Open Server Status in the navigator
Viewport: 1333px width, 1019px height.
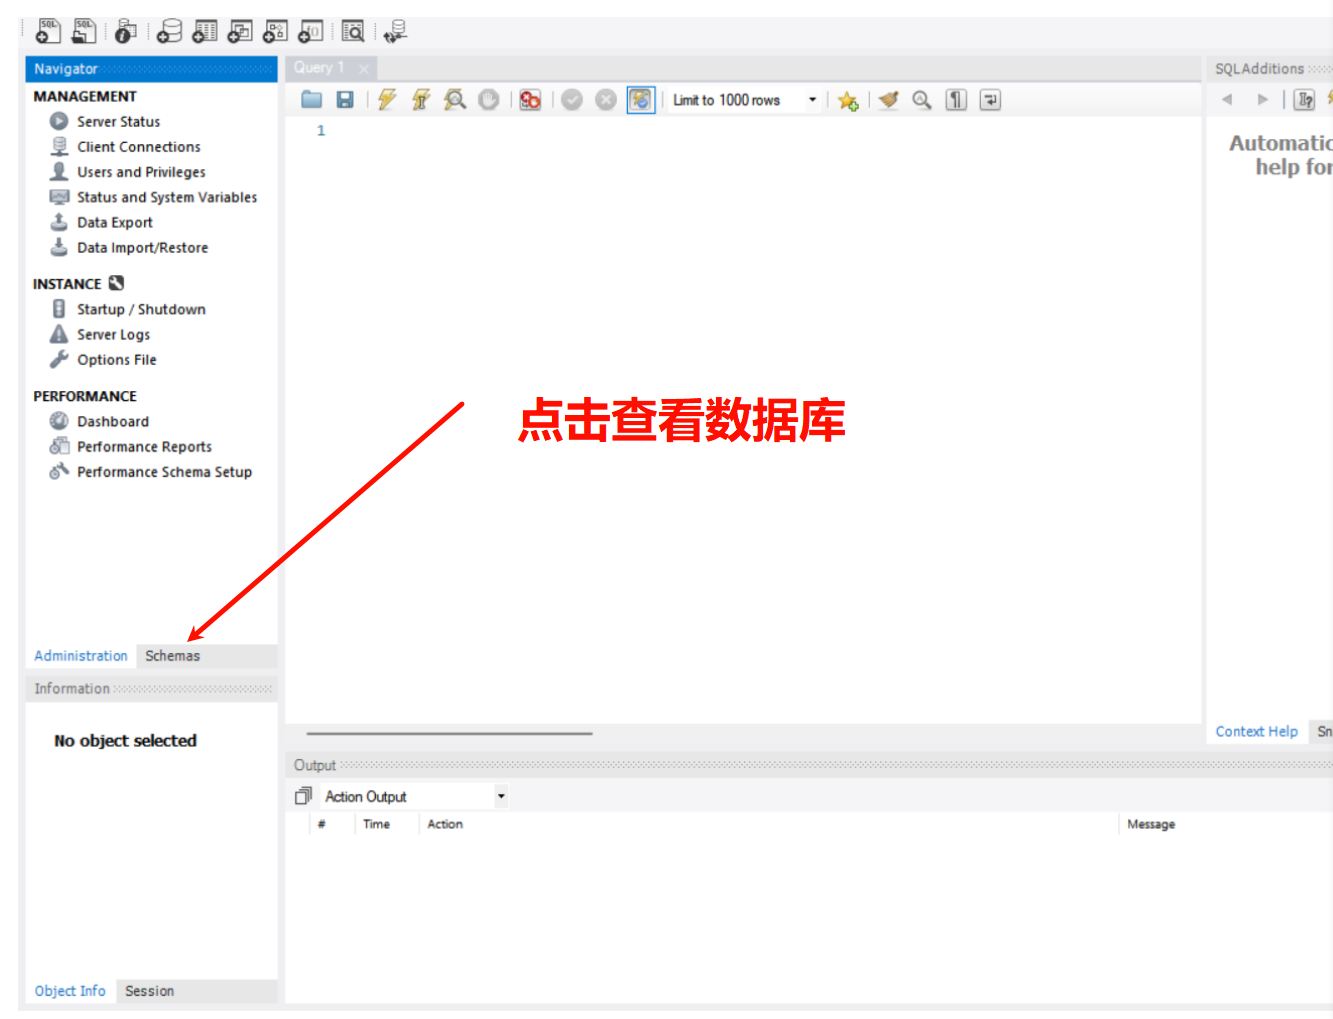(x=118, y=121)
